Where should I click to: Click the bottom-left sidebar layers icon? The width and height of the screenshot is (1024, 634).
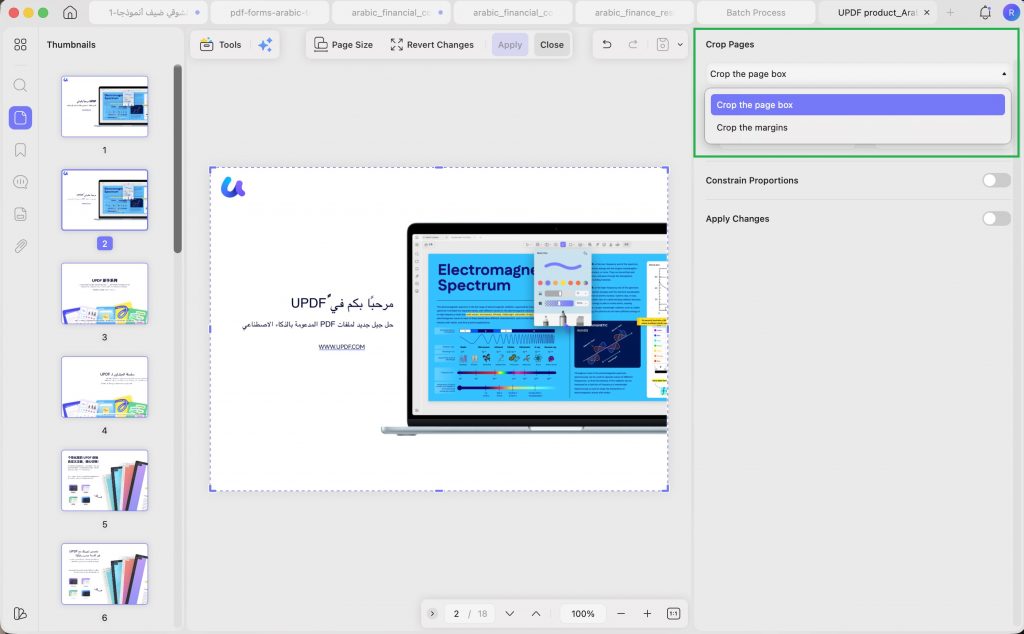pos(20,614)
